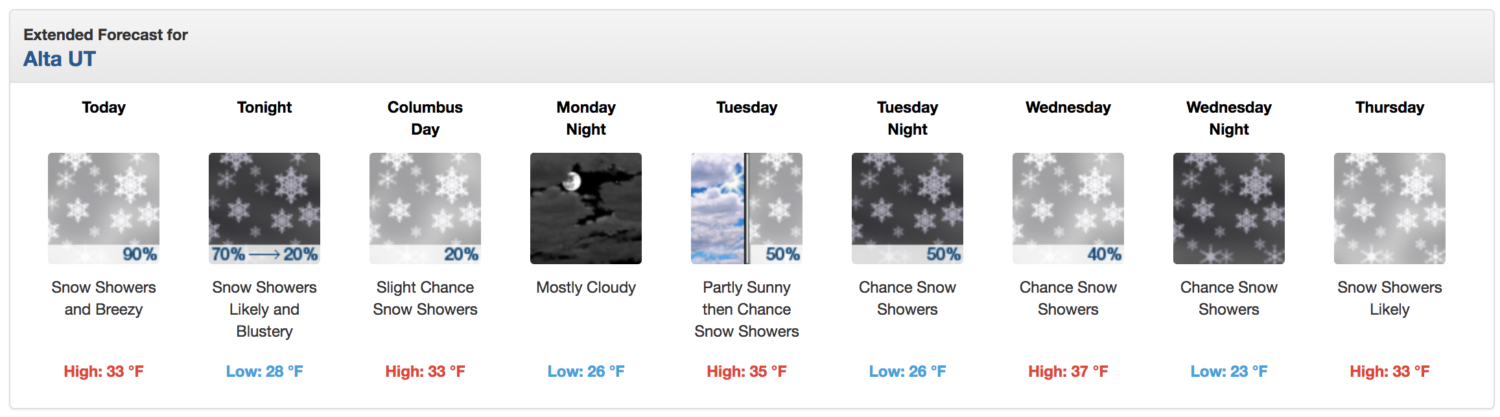1500x417 pixels.
Task: Click 'Snow Showers and Breezy' description
Action: 104,298
